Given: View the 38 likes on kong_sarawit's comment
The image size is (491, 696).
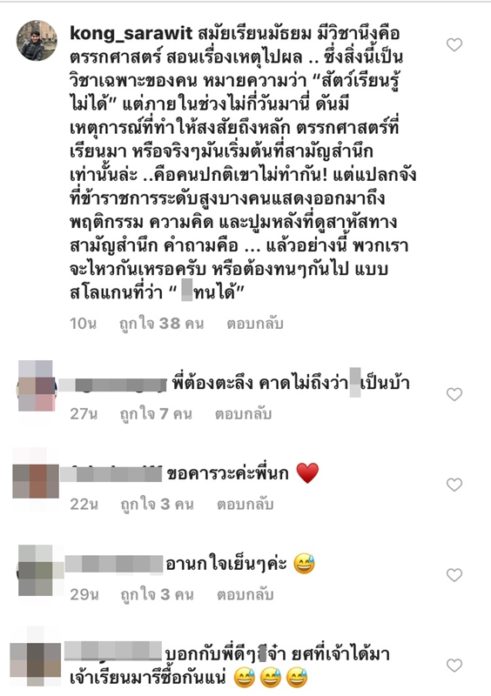Looking at the screenshot, I should point(162,324).
